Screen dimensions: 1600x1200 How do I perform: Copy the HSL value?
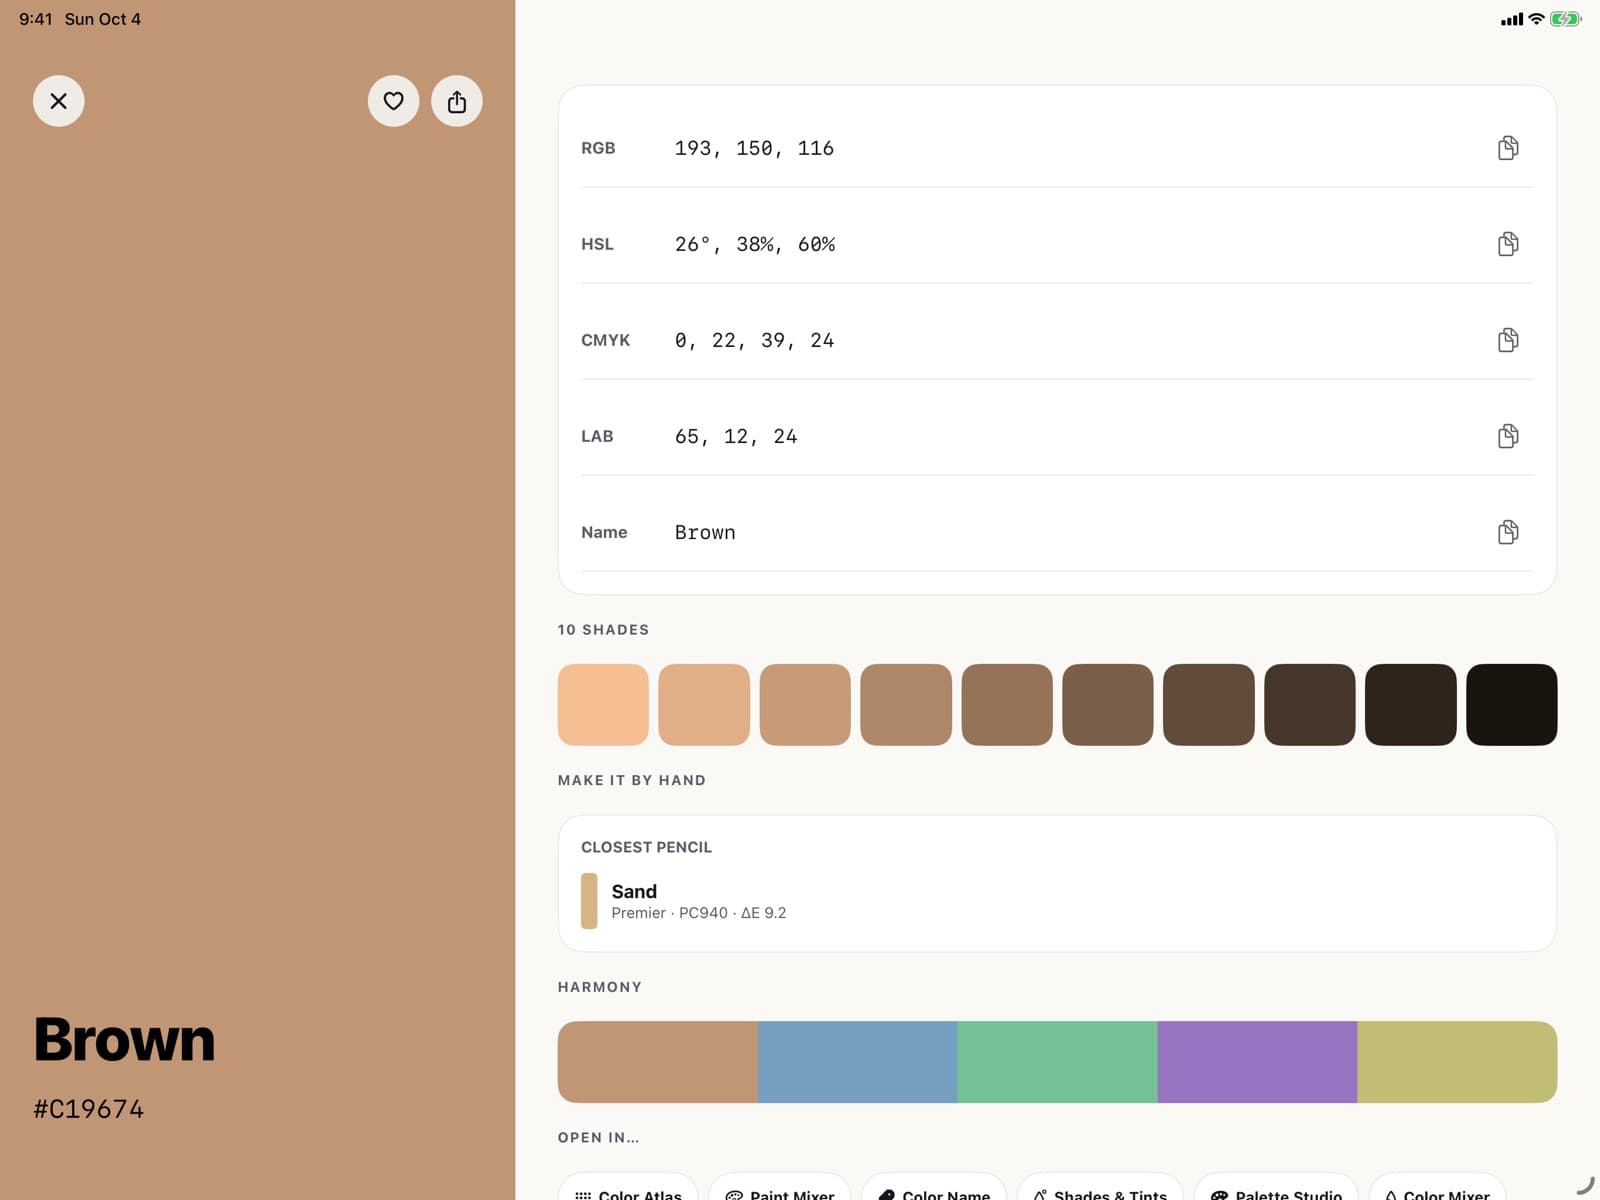point(1508,244)
